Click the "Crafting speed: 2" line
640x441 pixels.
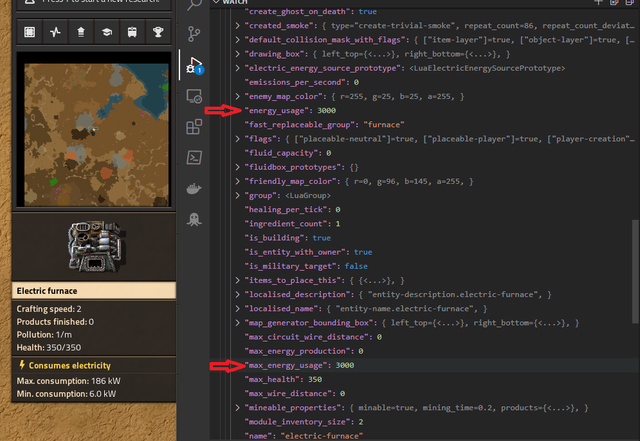click(49, 309)
